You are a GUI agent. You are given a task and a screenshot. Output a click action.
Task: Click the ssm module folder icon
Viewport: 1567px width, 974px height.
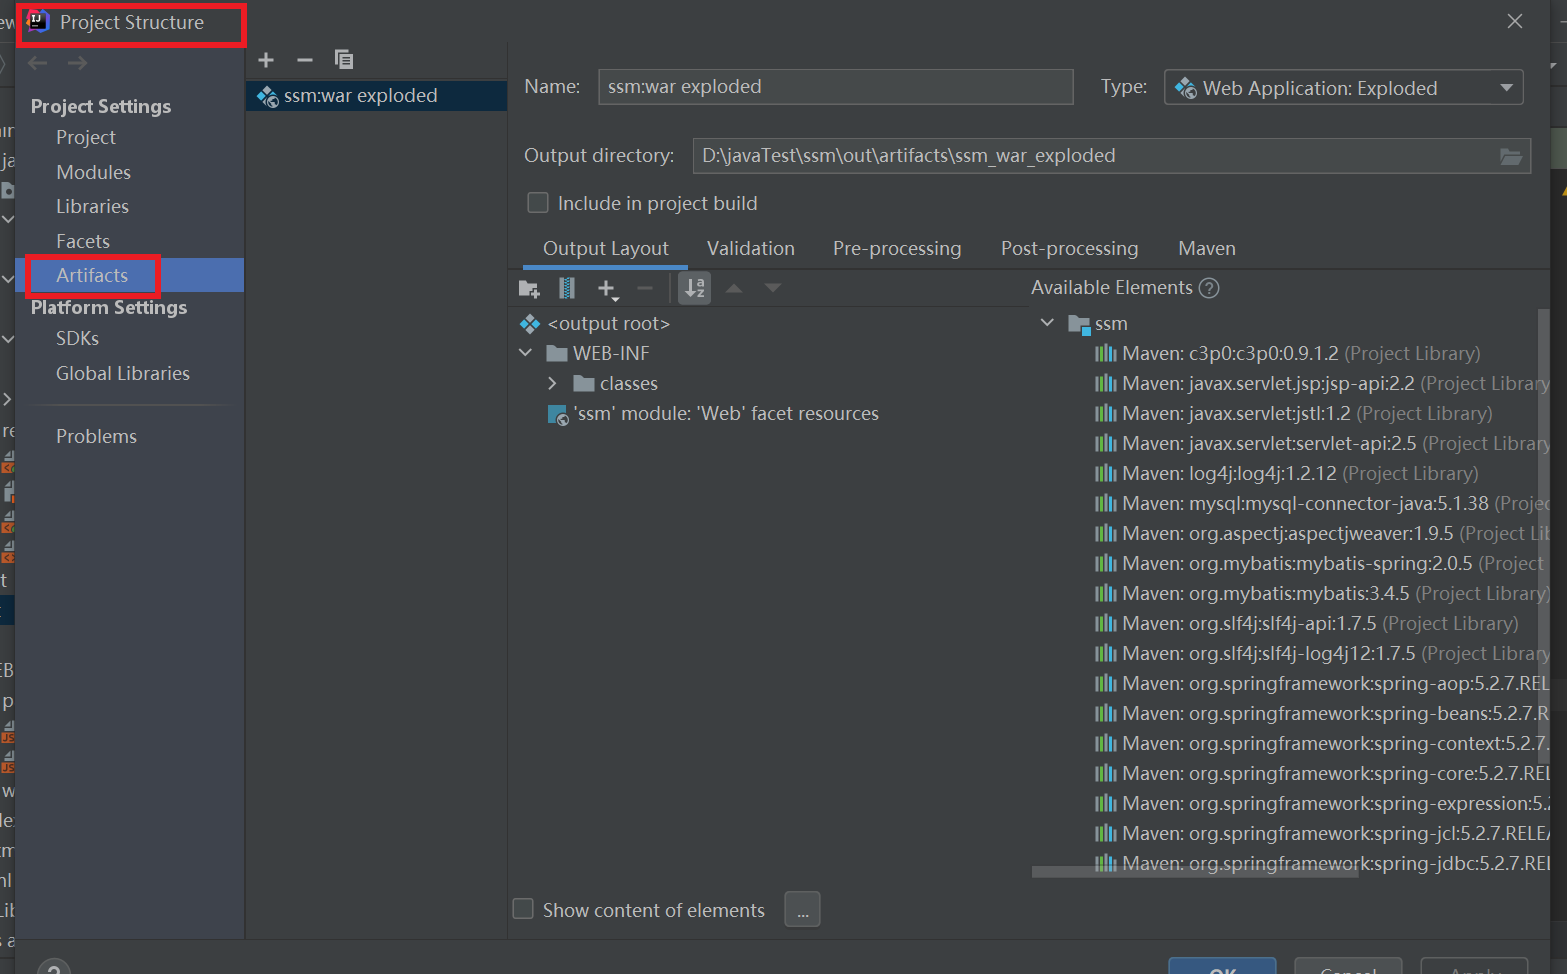pyautogui.click(x=1079, y=324)
